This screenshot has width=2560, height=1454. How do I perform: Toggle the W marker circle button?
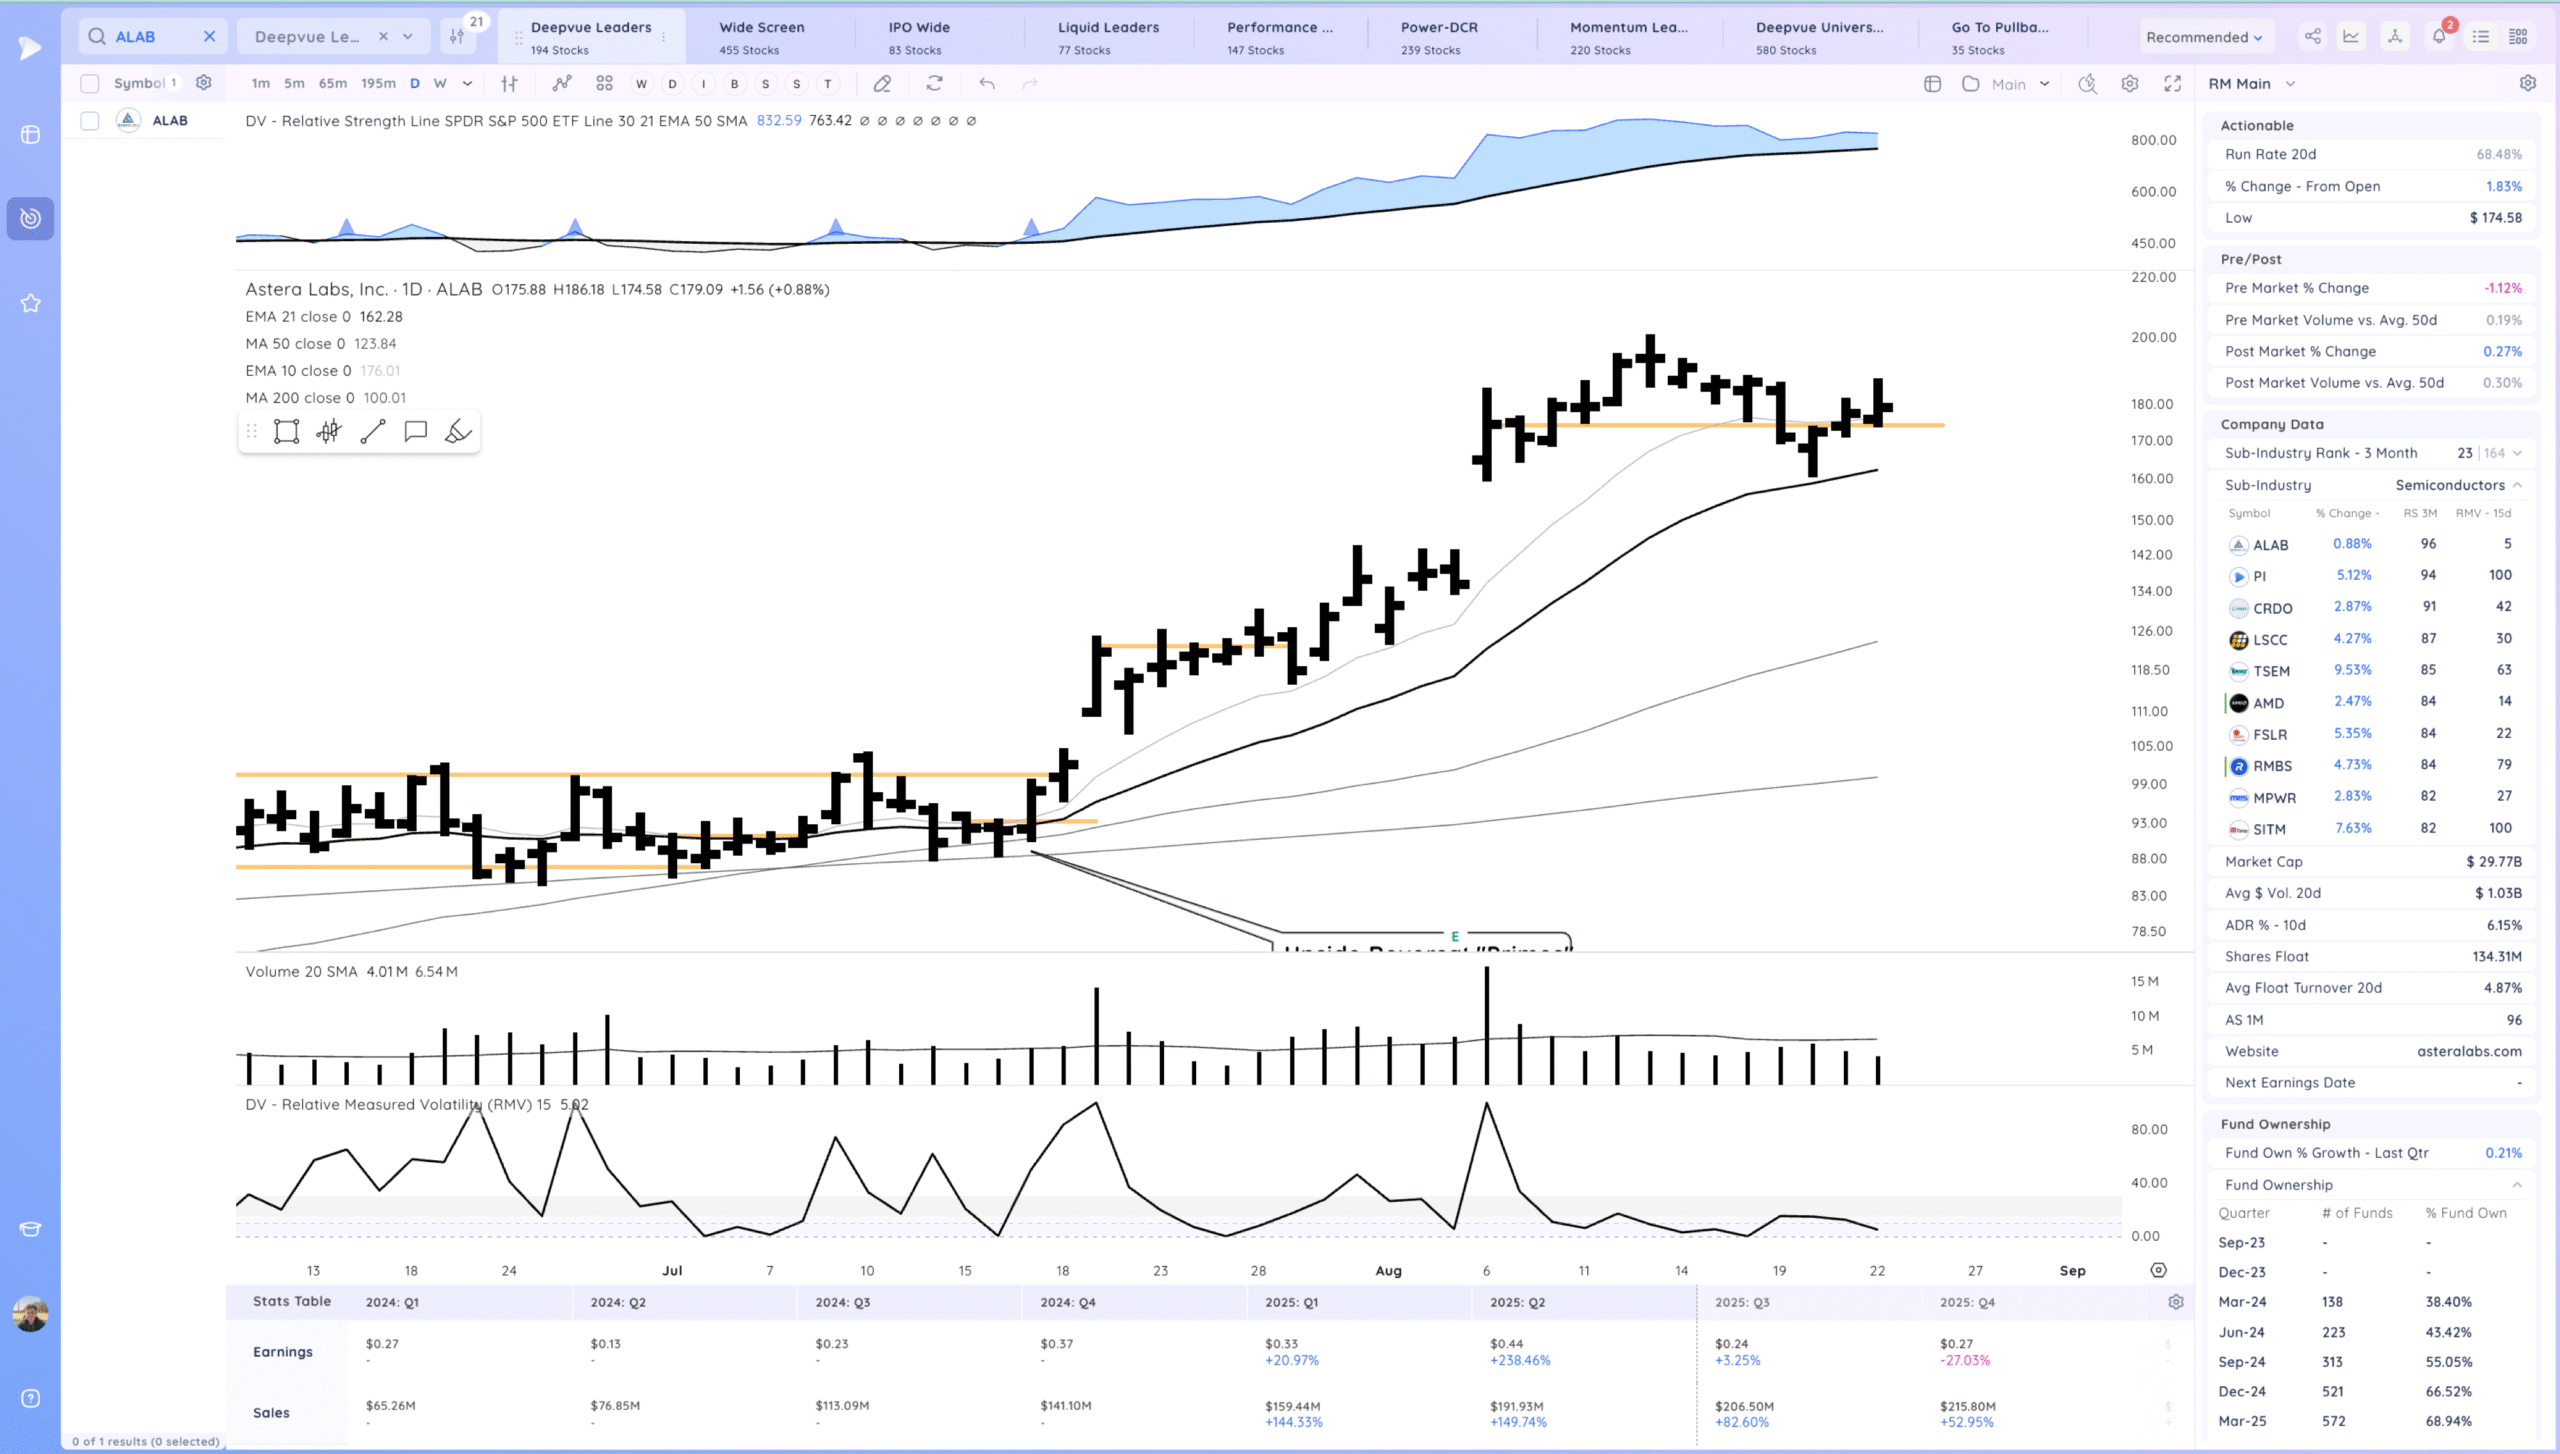click(641, 84)
